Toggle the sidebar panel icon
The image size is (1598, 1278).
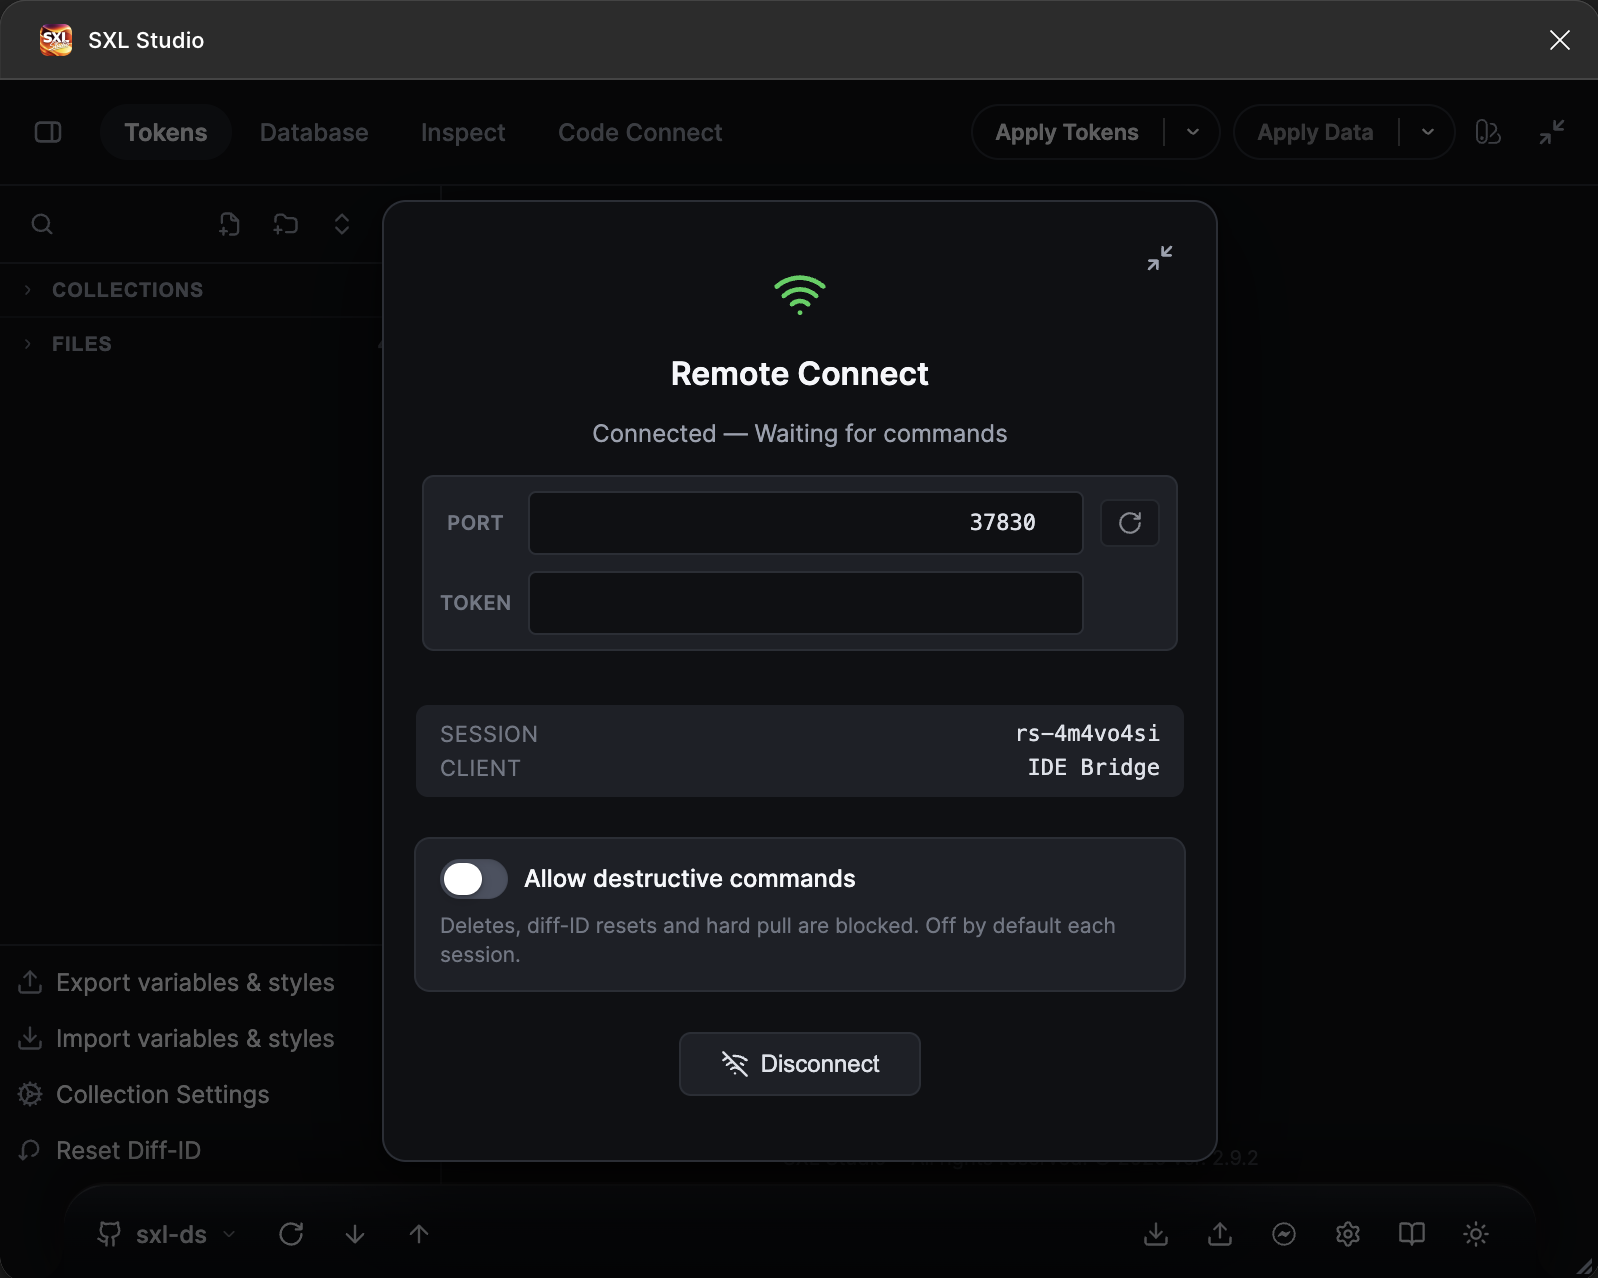pyautogui.click(x=48, y=132)
